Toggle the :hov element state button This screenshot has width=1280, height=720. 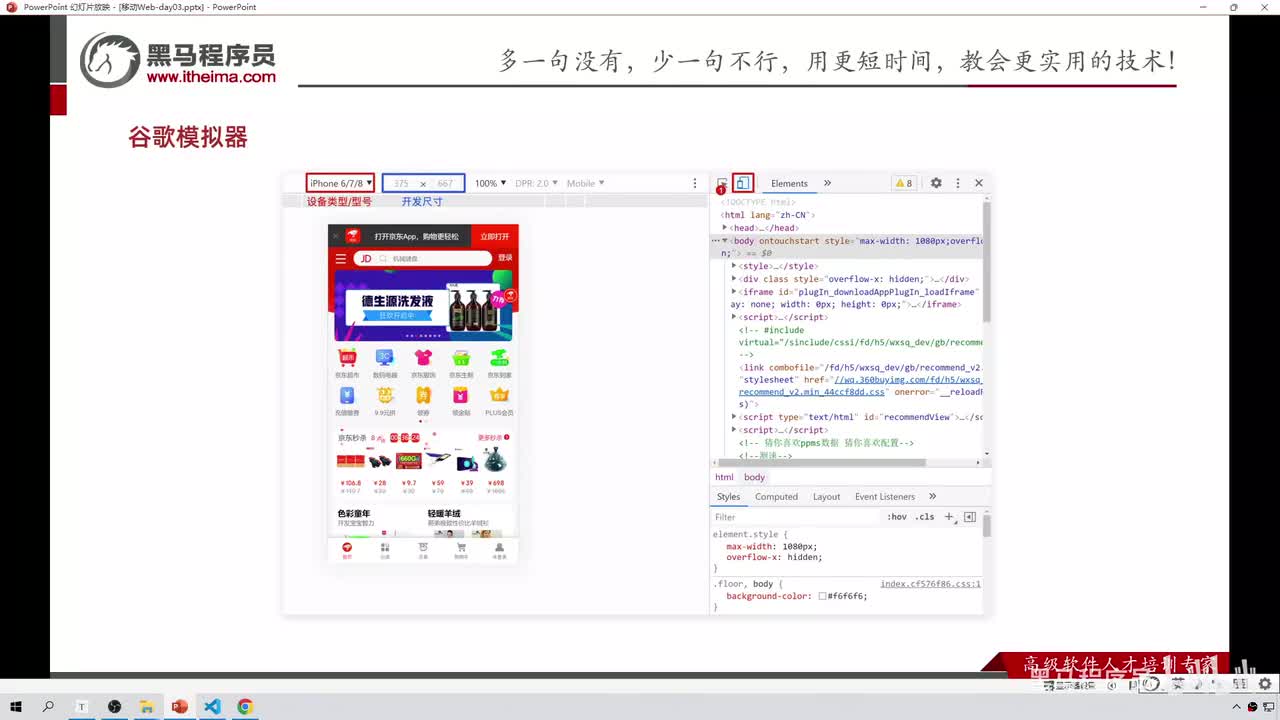tap(897, 517)
